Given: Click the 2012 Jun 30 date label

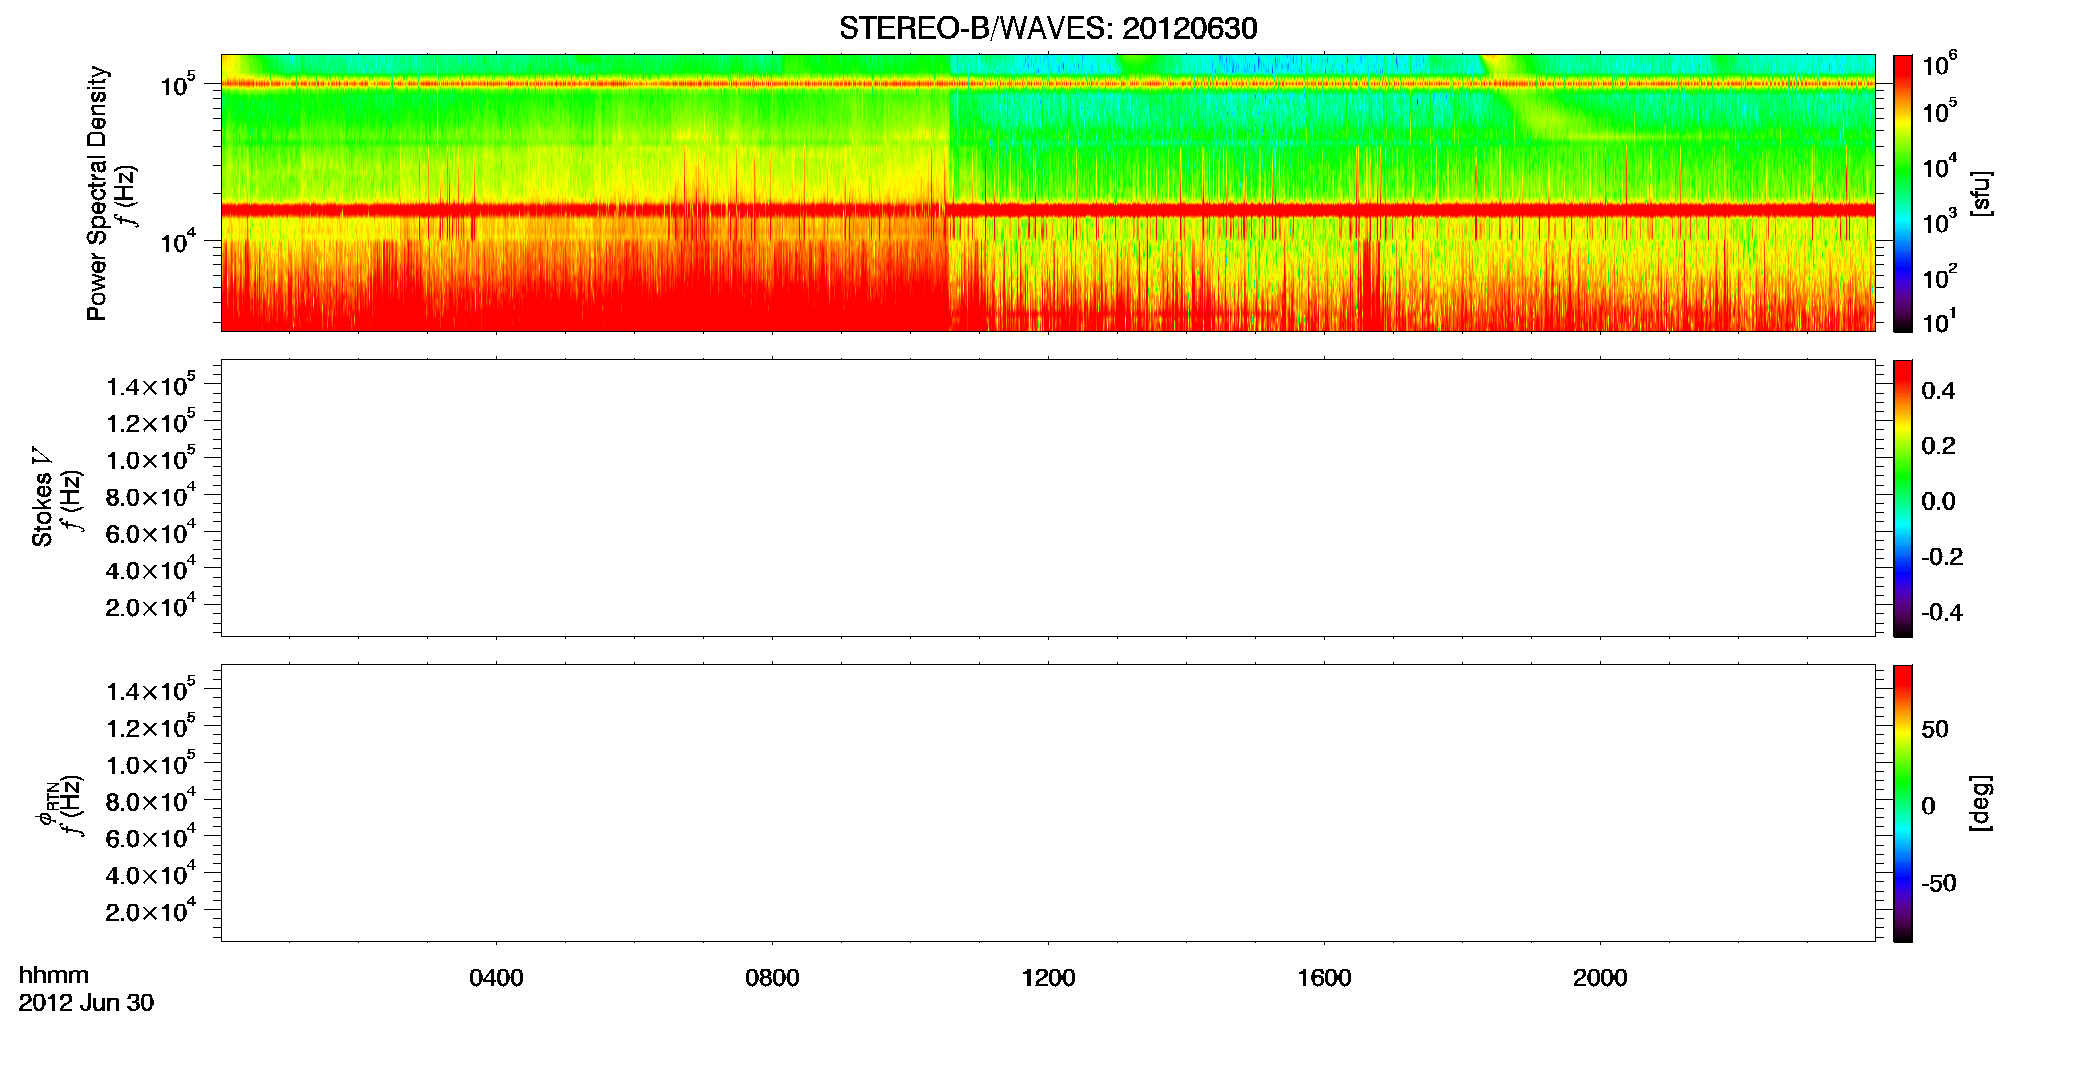Looking at the screenshot, I should click(86, 1003).
